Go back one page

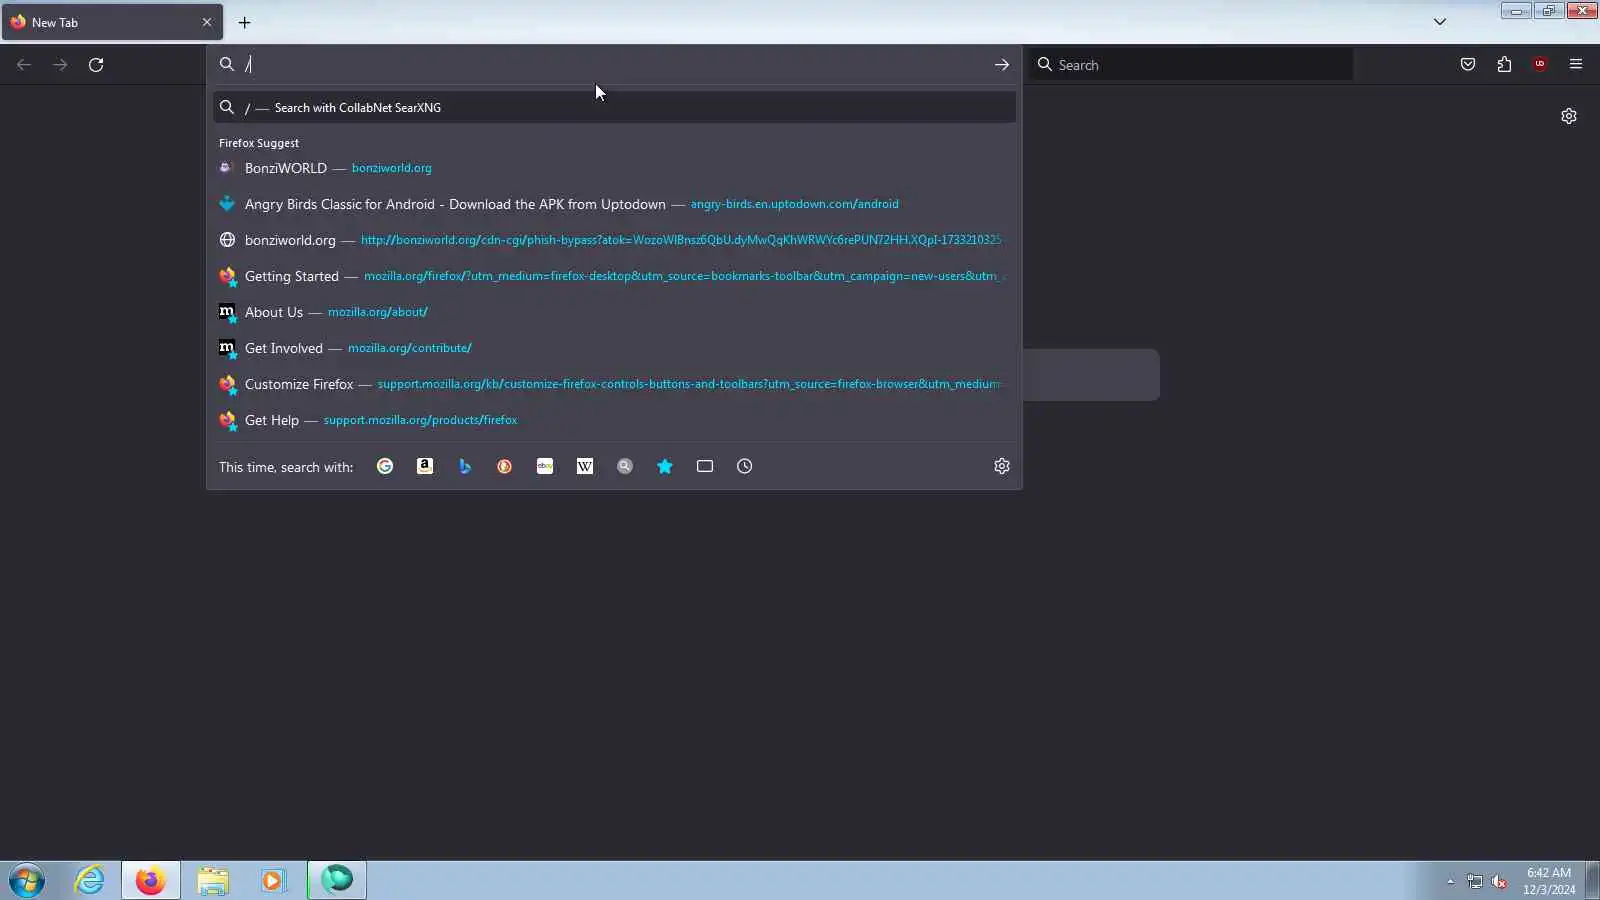(x=24, y=65)
